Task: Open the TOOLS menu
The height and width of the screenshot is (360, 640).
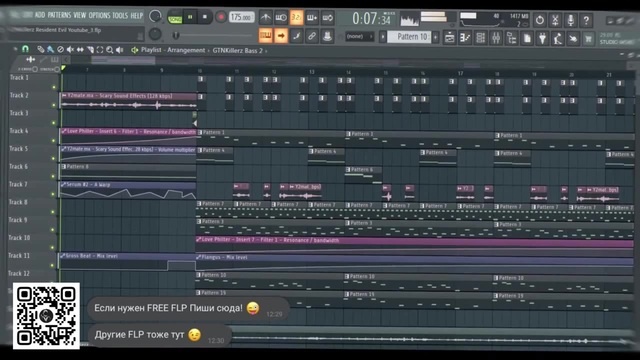Action: click(120, 16)
